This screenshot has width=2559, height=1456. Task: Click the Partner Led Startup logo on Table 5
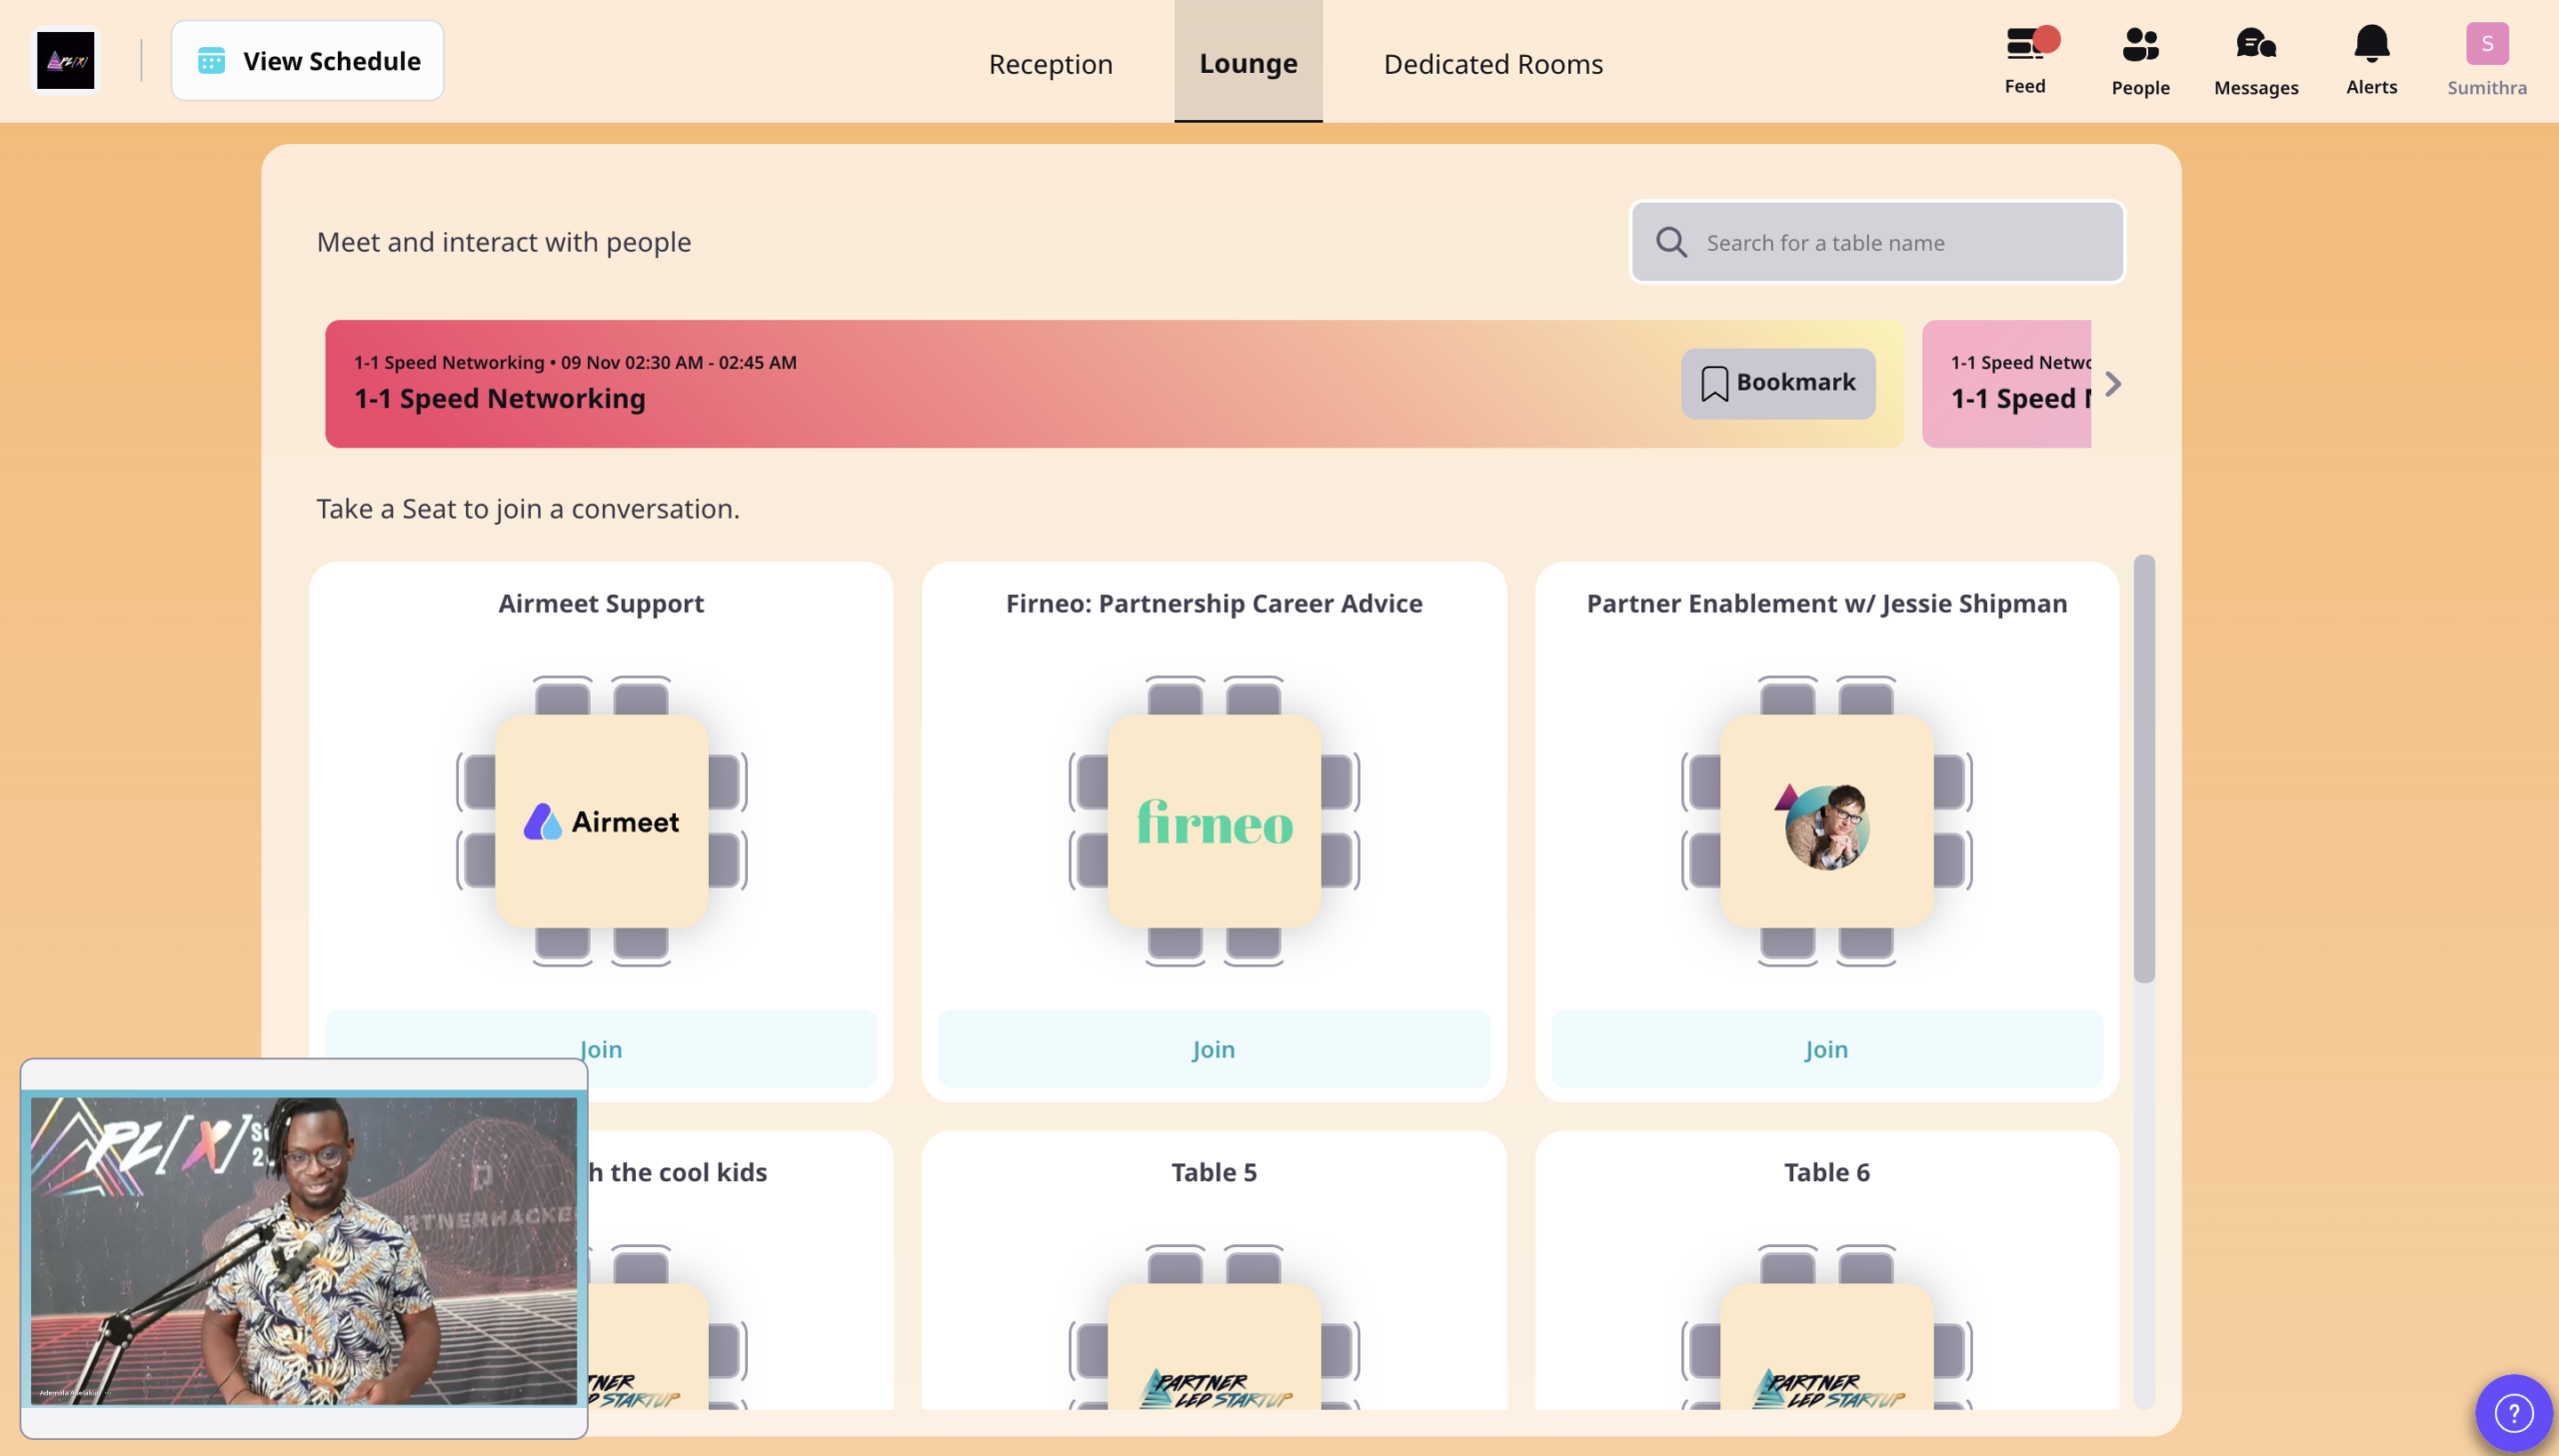(x=1215, y=1388)
